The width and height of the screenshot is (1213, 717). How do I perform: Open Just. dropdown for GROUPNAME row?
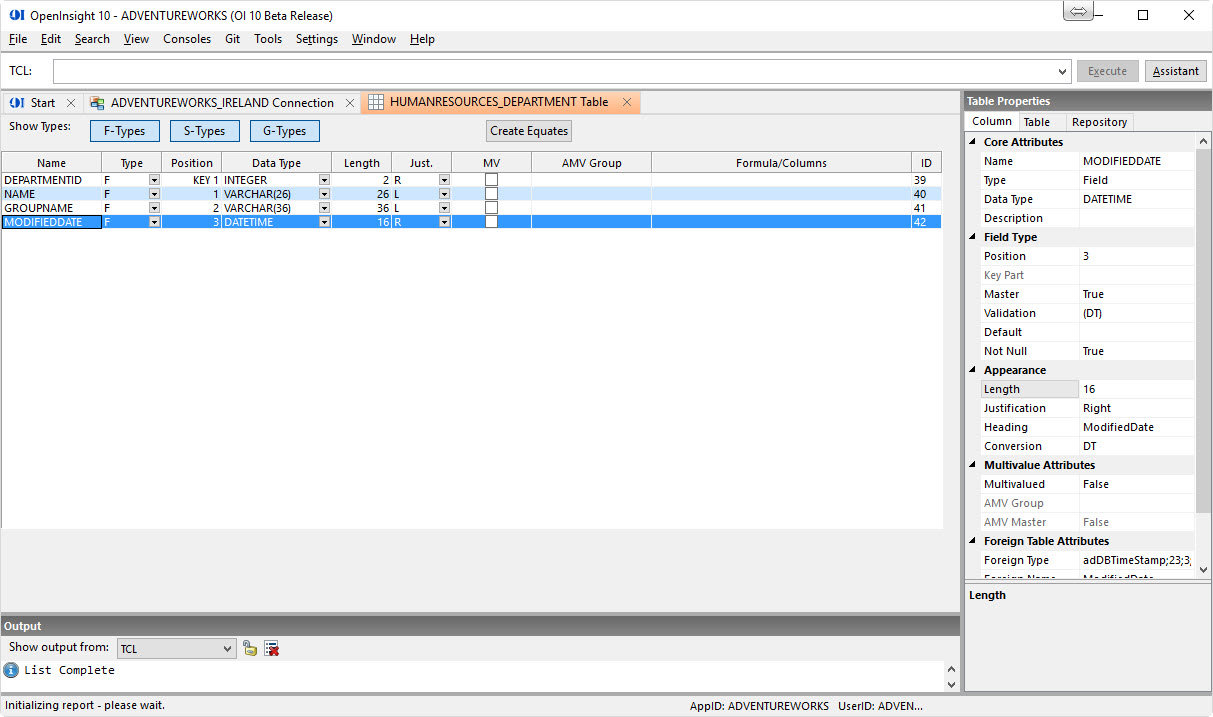point(444,208)
